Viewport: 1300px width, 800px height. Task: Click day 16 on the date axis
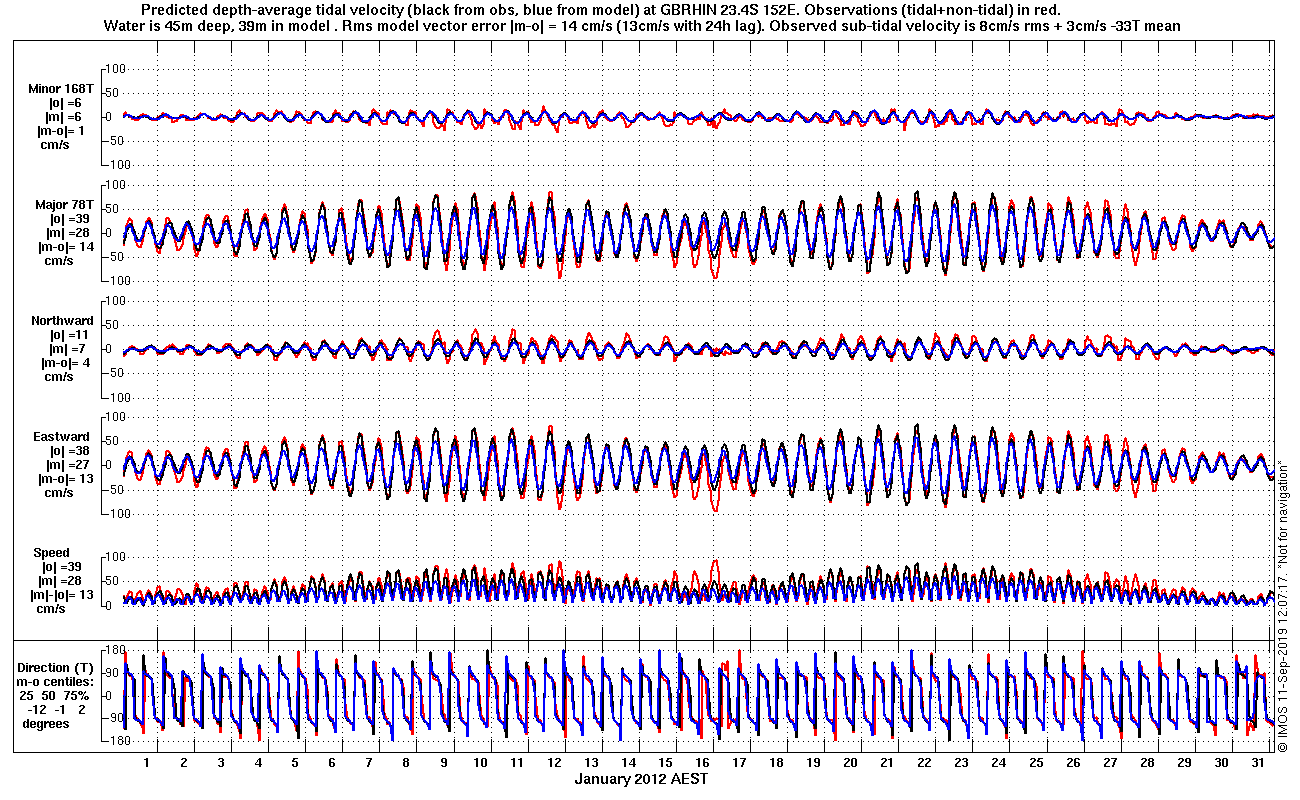(702, 763)
